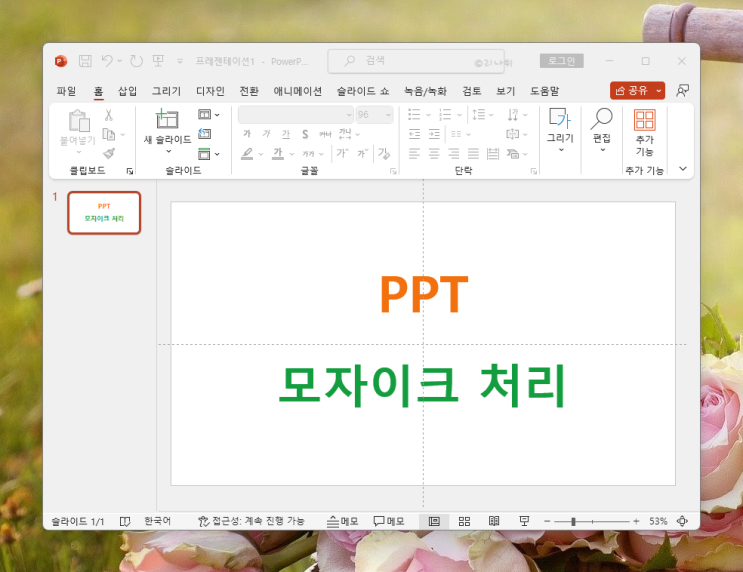Pick font color swatch
Screen dimensions: 743x572
click(278, 154)
